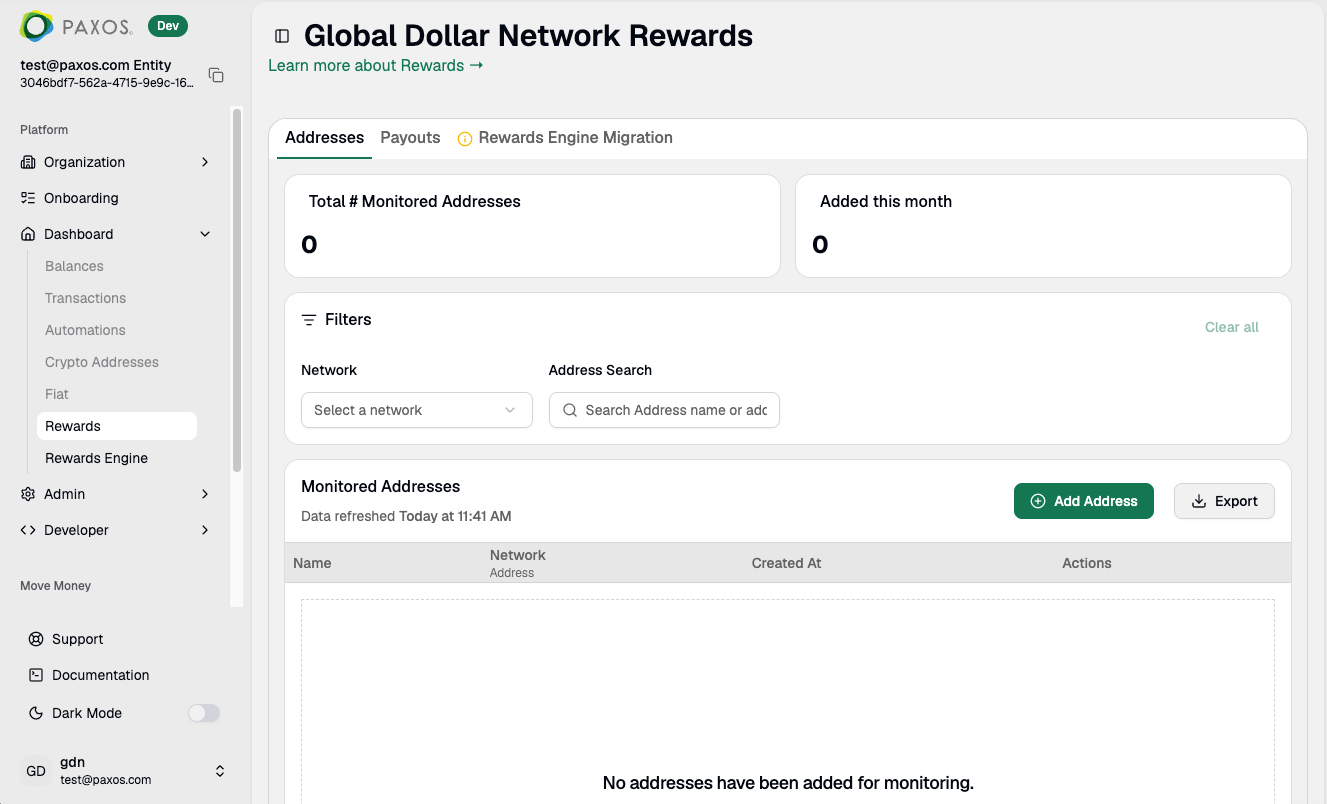1327x804 pixels.
Task: Expand the Developer section chevron
Action: 205,530
